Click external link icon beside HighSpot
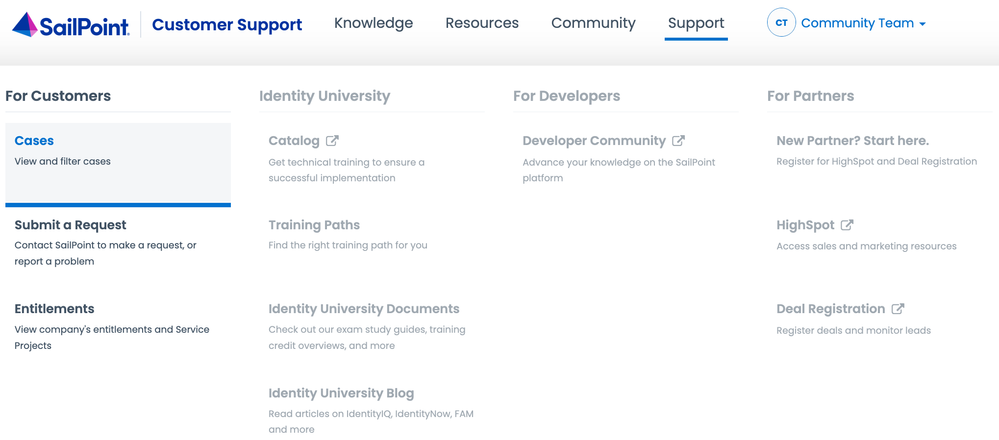 (x=847, y=225)
